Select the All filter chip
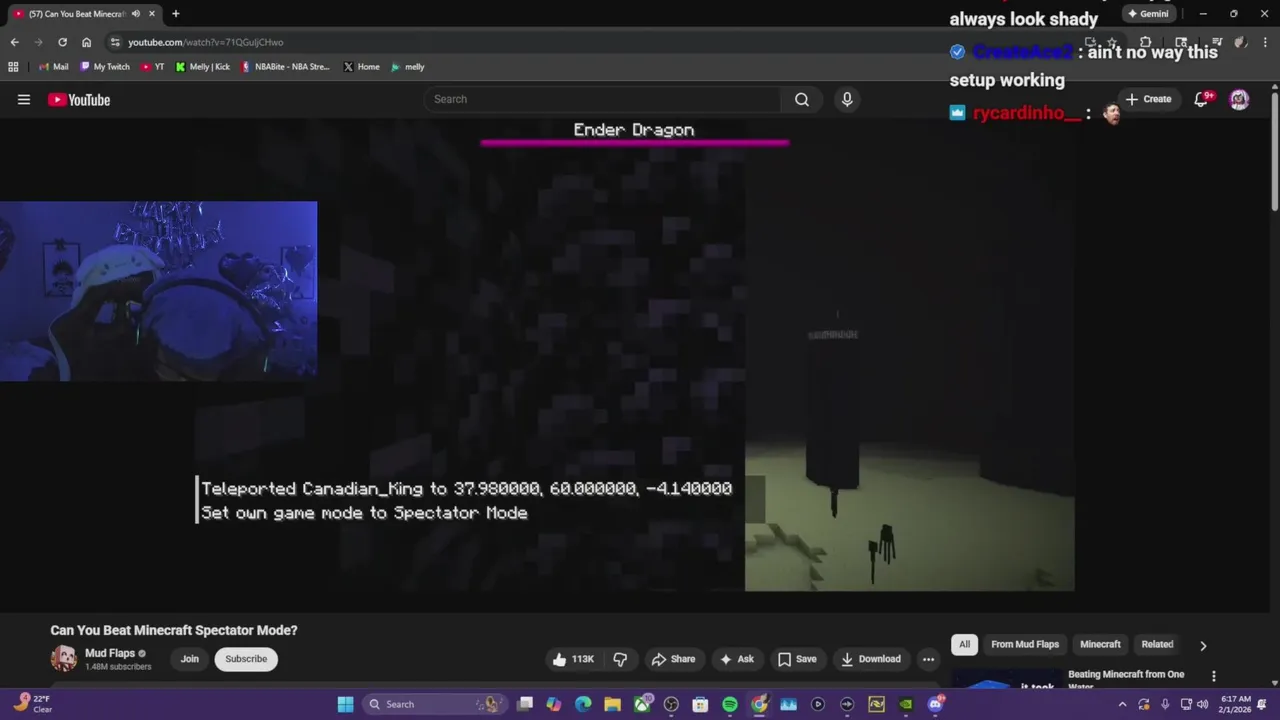Viewport: 1280px width, 720px height. 964,644
